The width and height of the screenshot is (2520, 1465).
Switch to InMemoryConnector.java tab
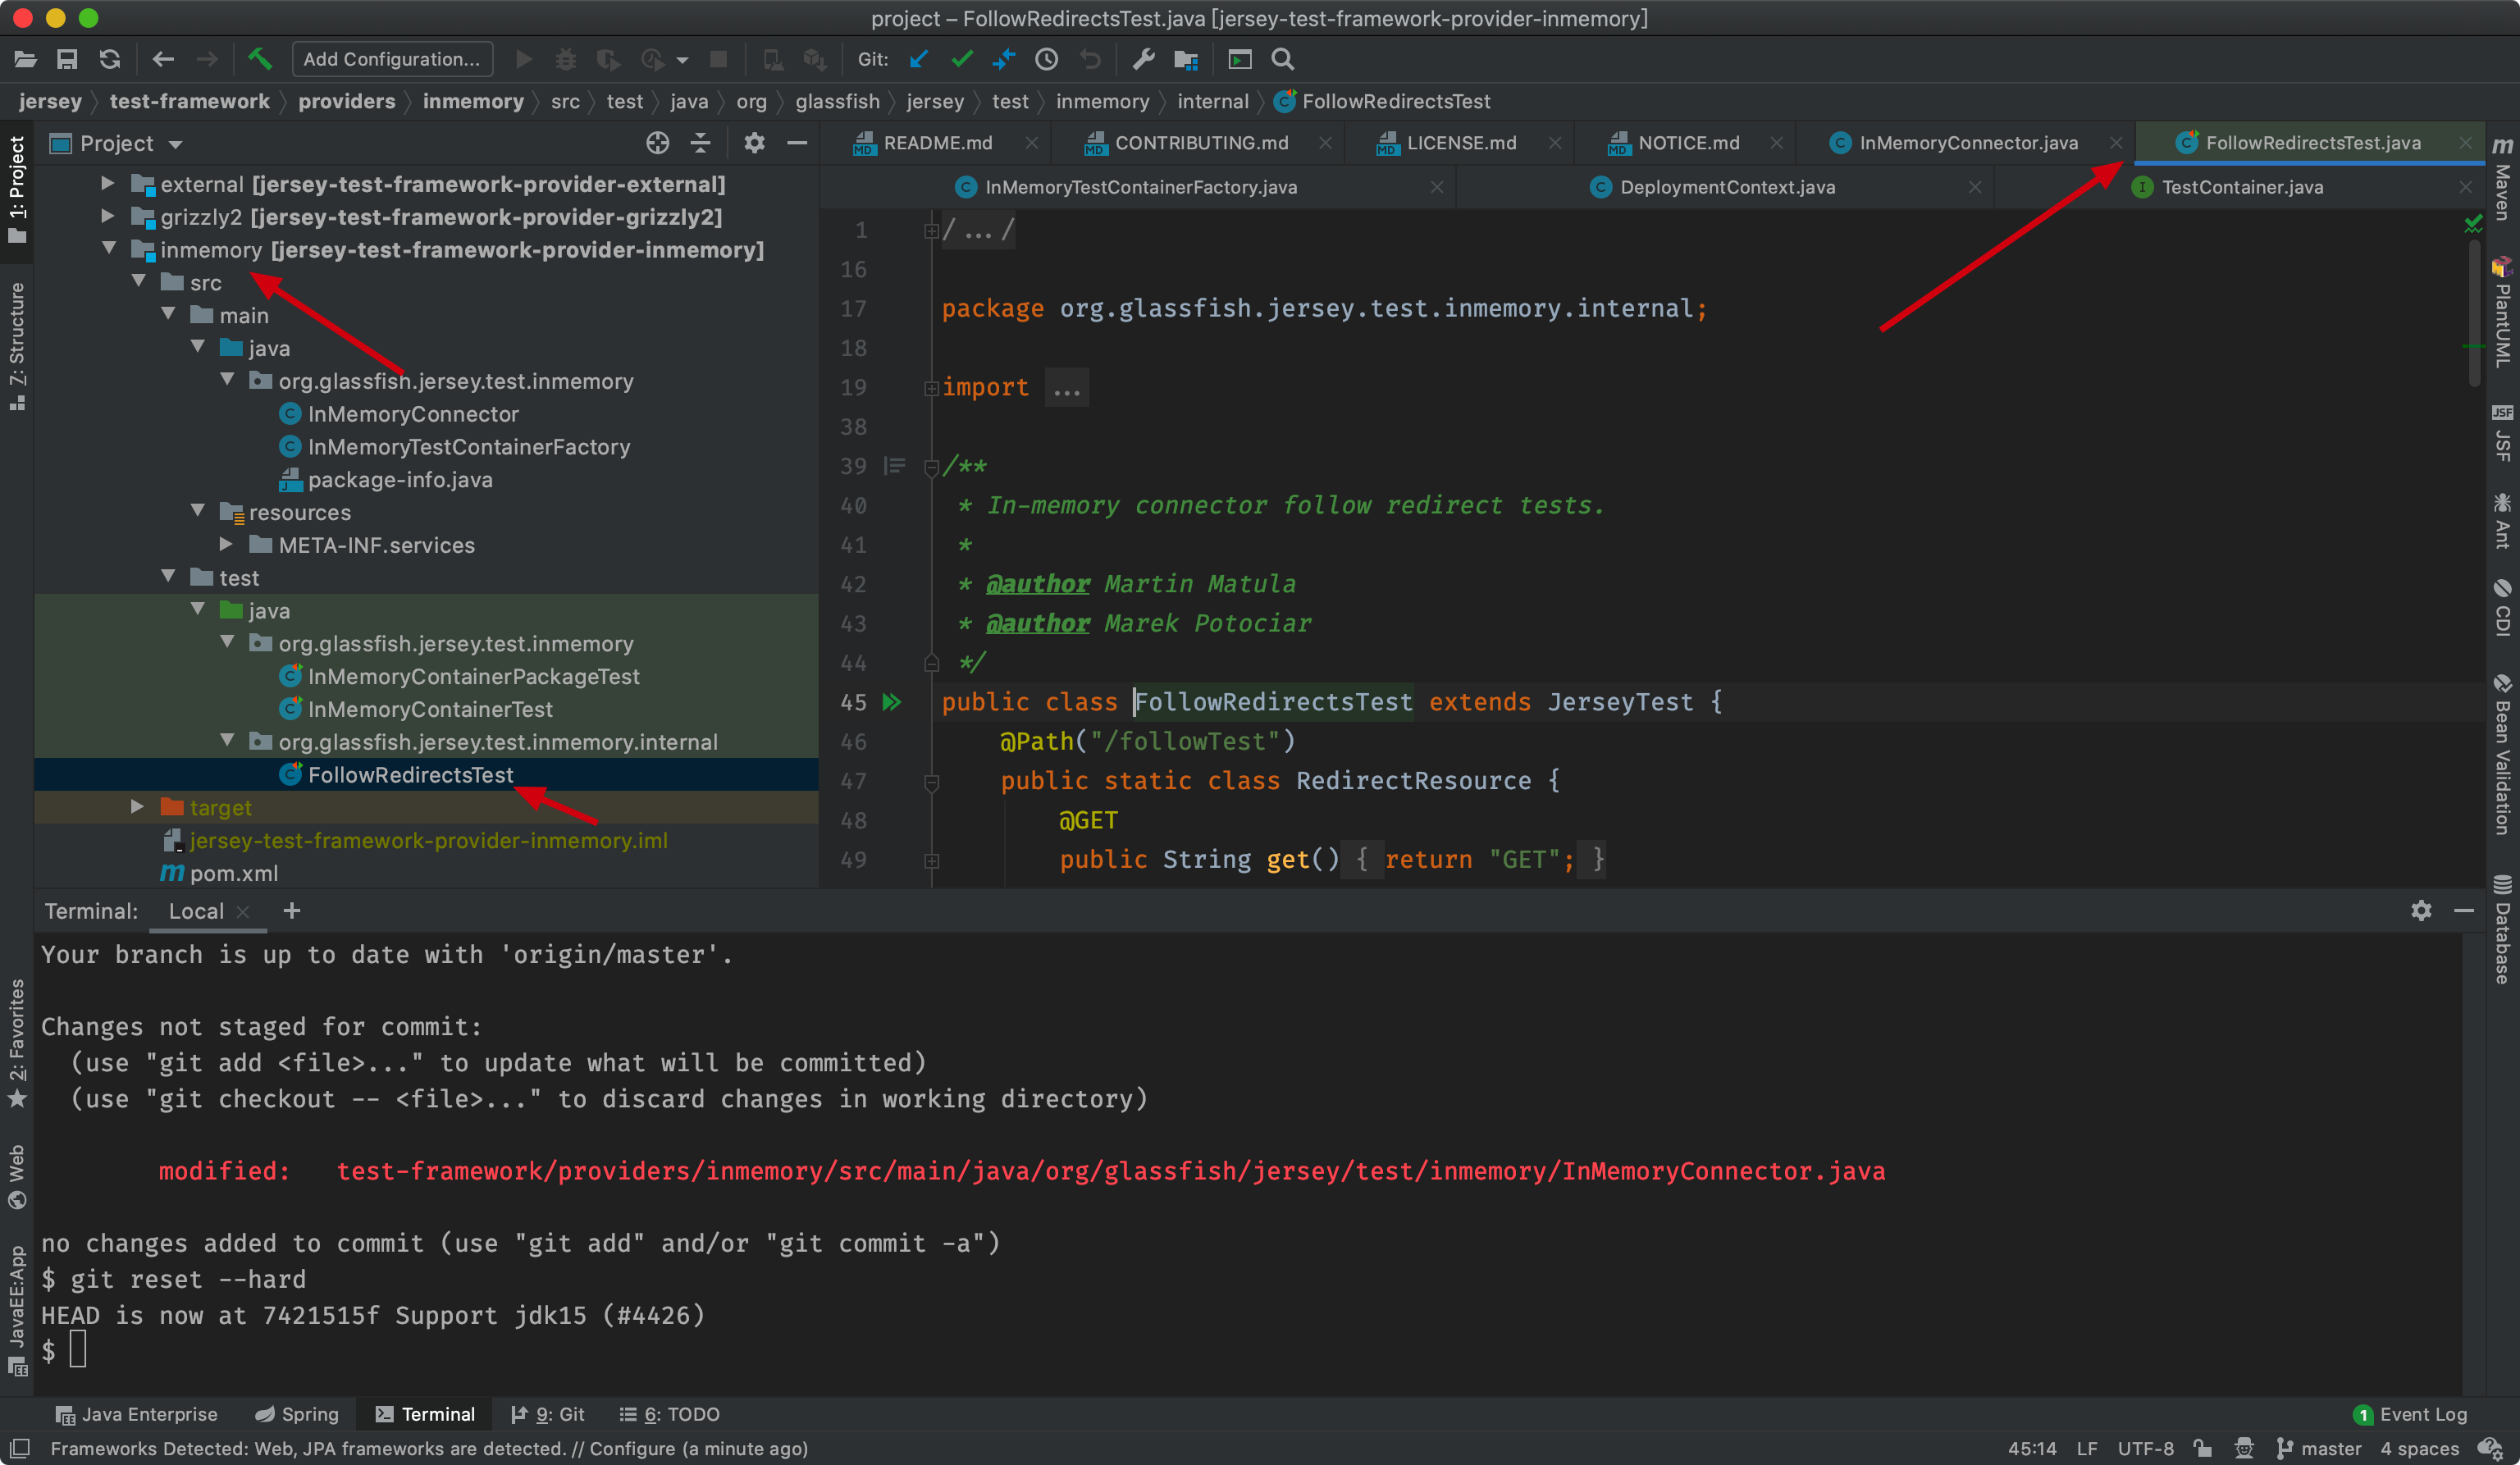1967,143
